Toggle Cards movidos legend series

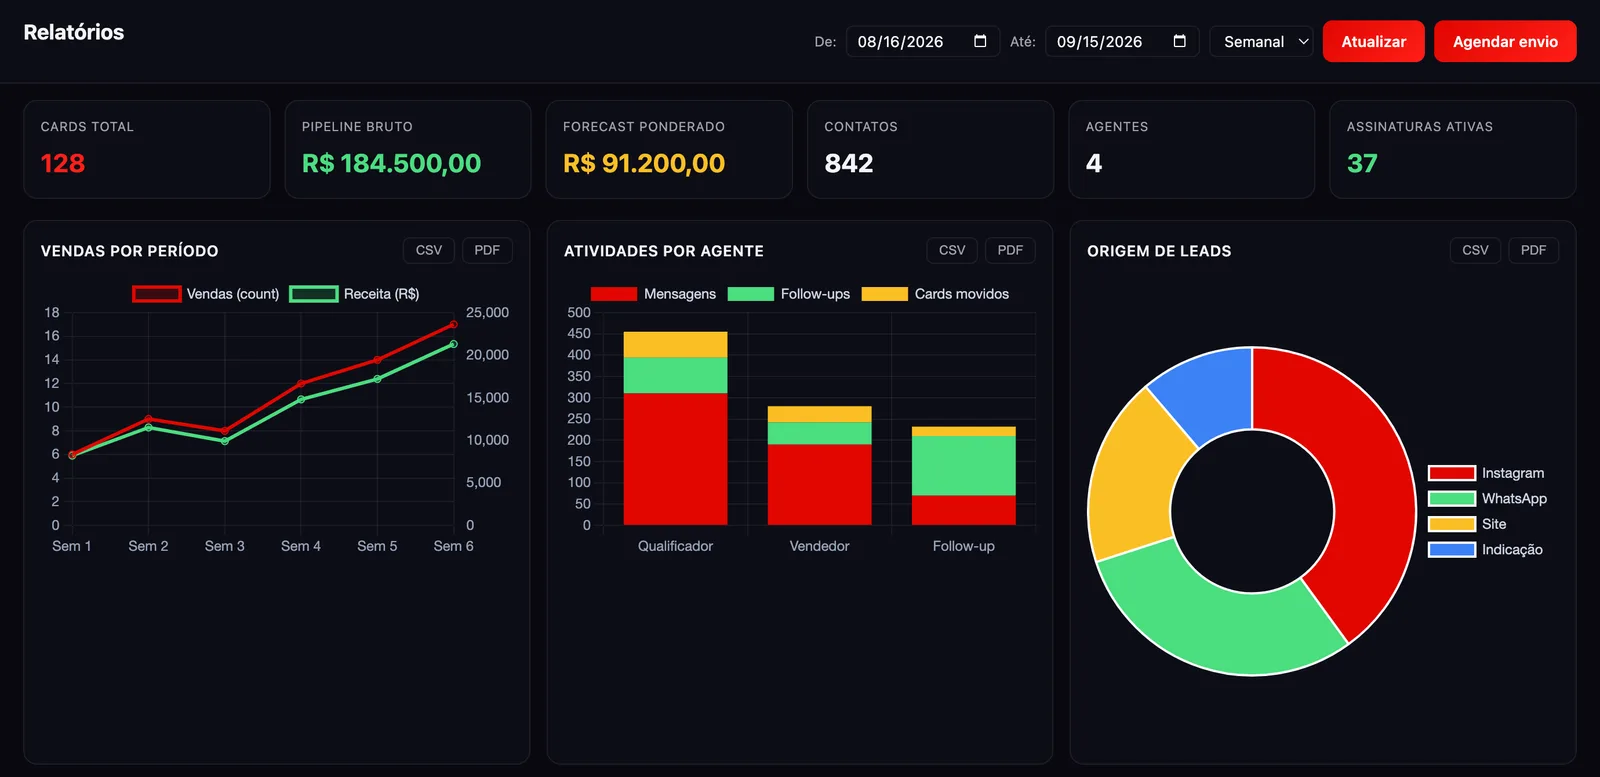pyautogui.click(x=935, y=294)
